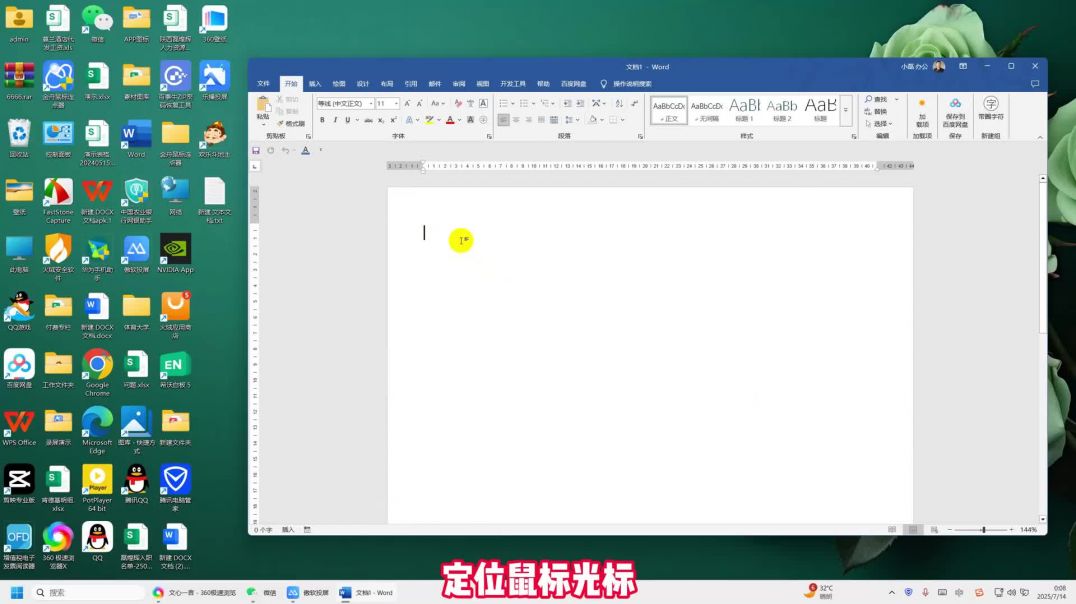The image size is (1076, 604).
Task: Toggle italic formatting
Action: [336, 120]
